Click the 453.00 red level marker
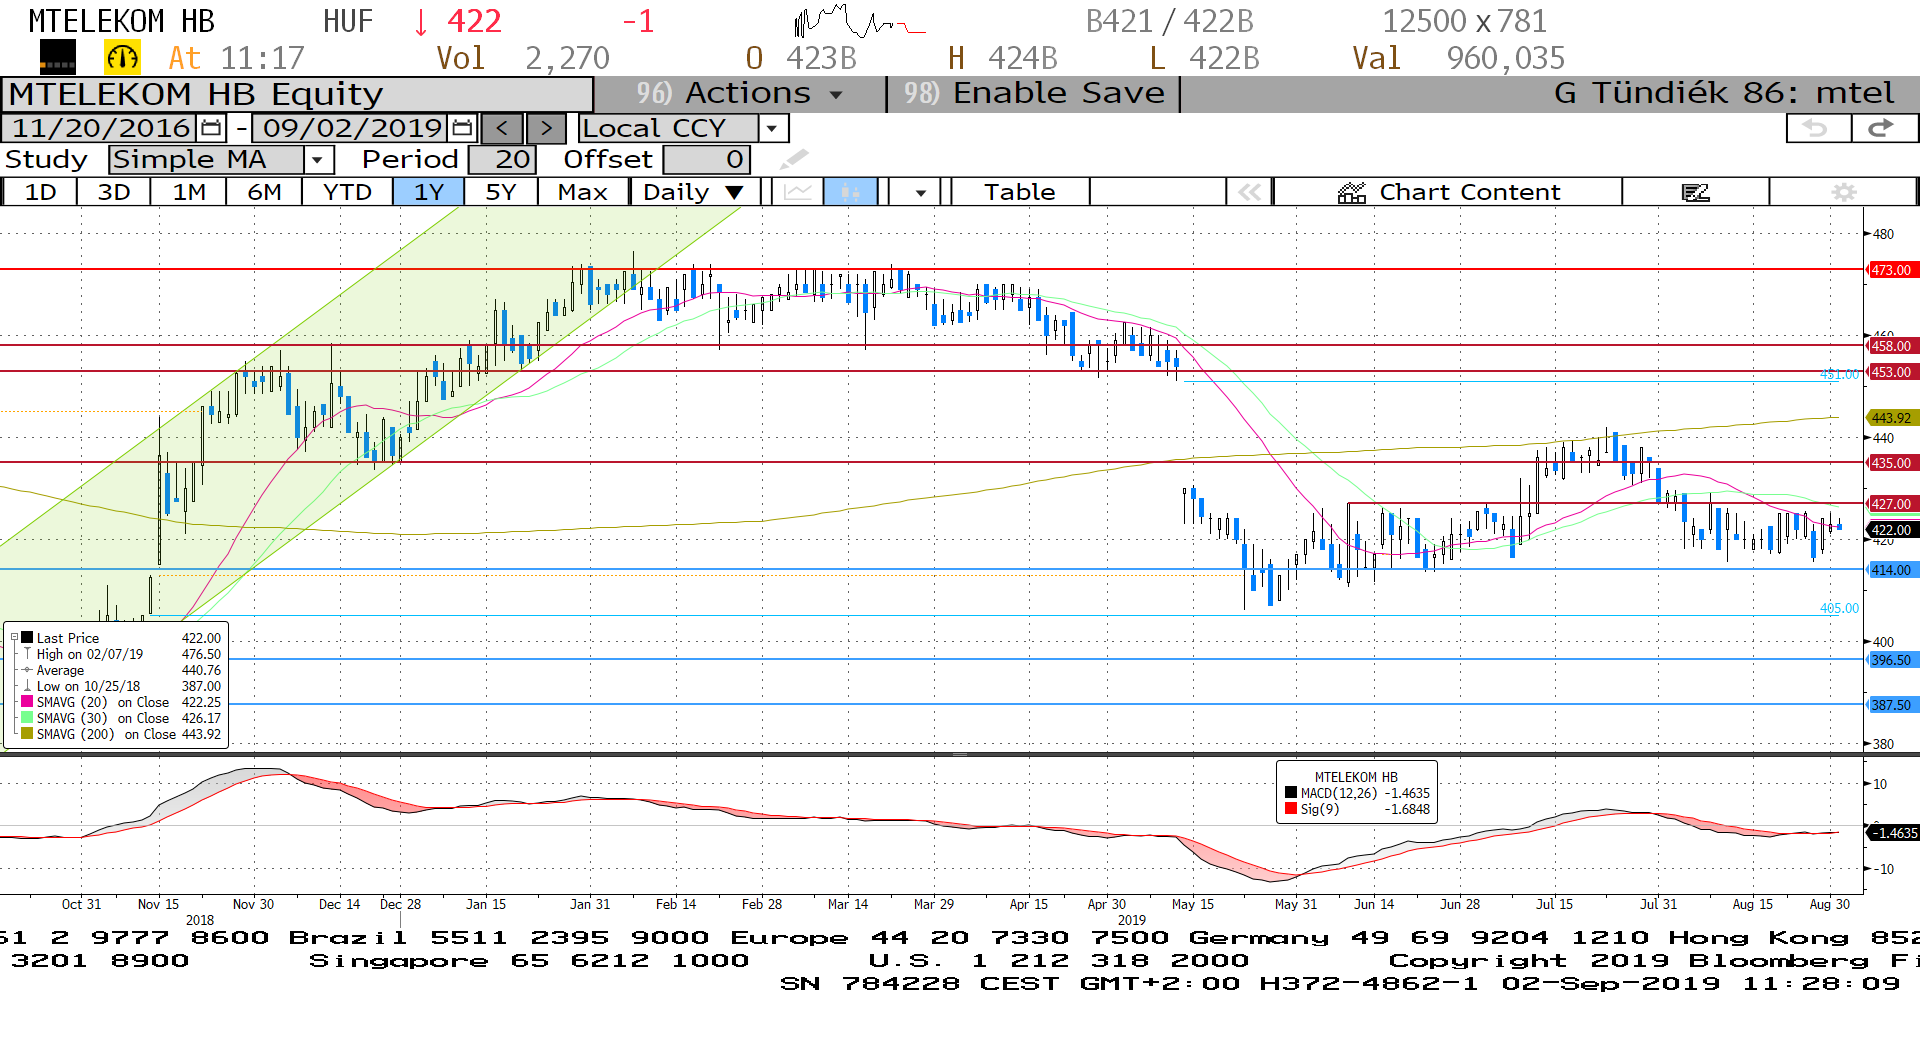Viewport: 1920px width, 1039px height. click(x=1891, y=372)
